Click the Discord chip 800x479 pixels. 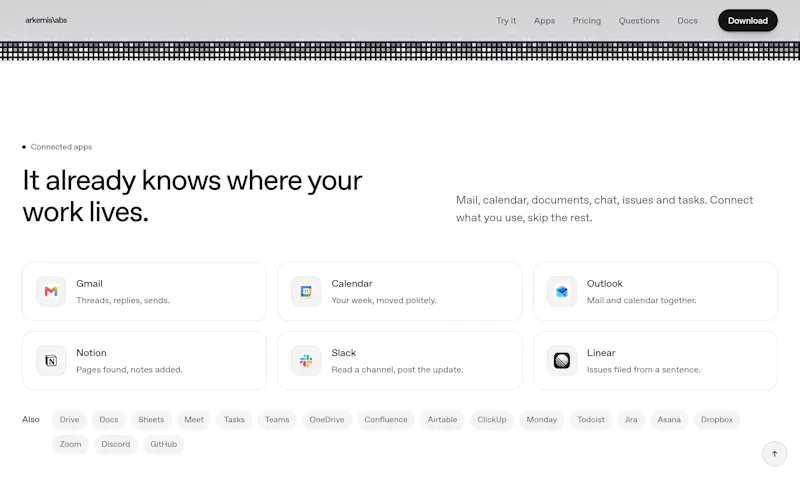click(116, 444)
